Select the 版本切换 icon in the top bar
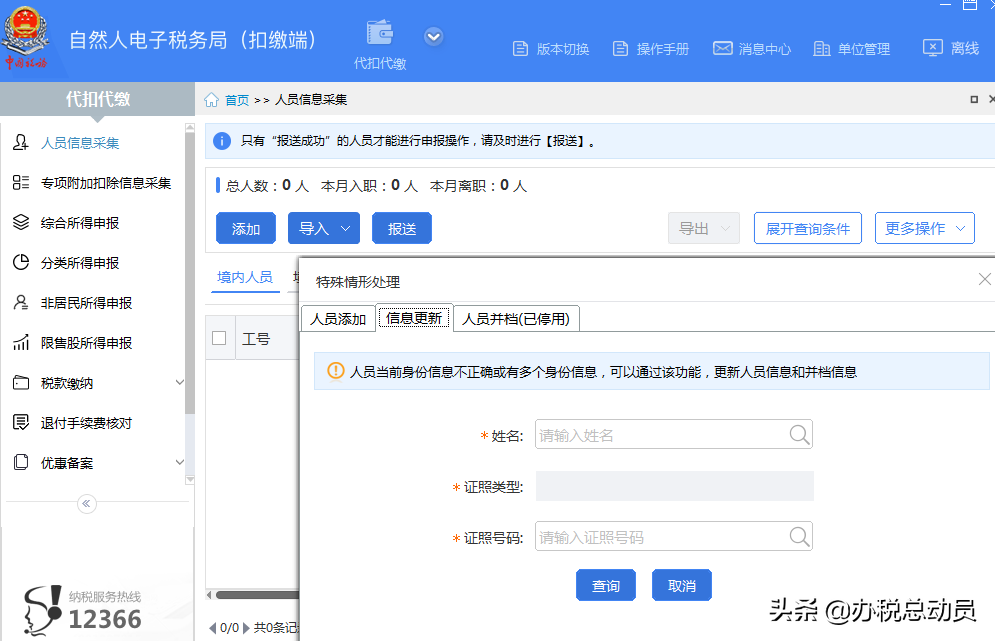 click(x=521, y=47)
